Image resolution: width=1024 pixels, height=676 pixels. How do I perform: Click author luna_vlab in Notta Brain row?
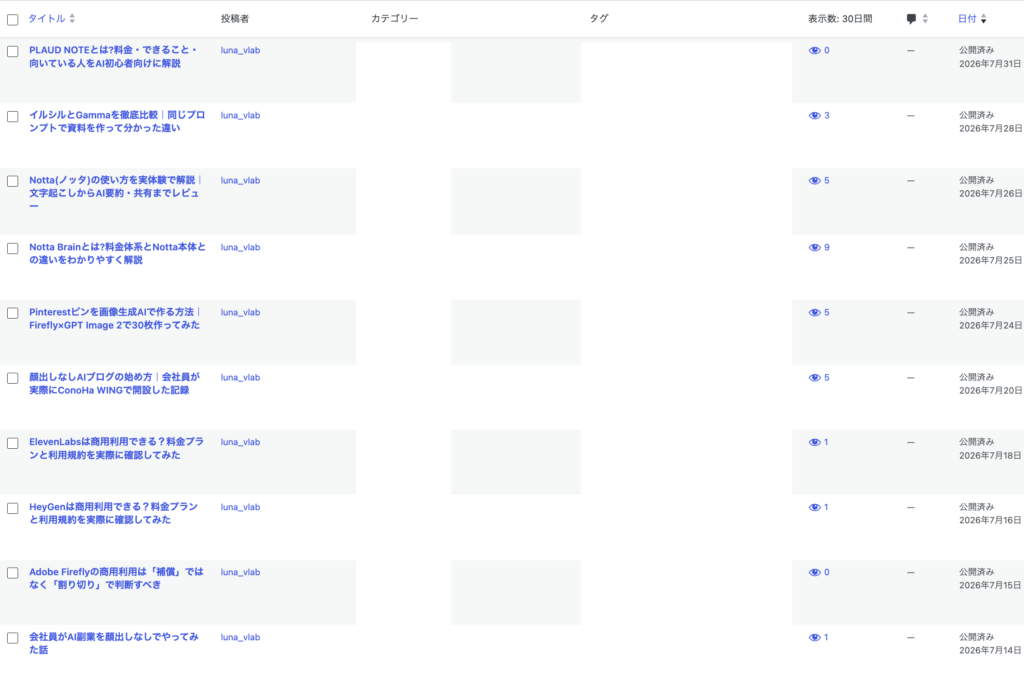tap(240, 248)
